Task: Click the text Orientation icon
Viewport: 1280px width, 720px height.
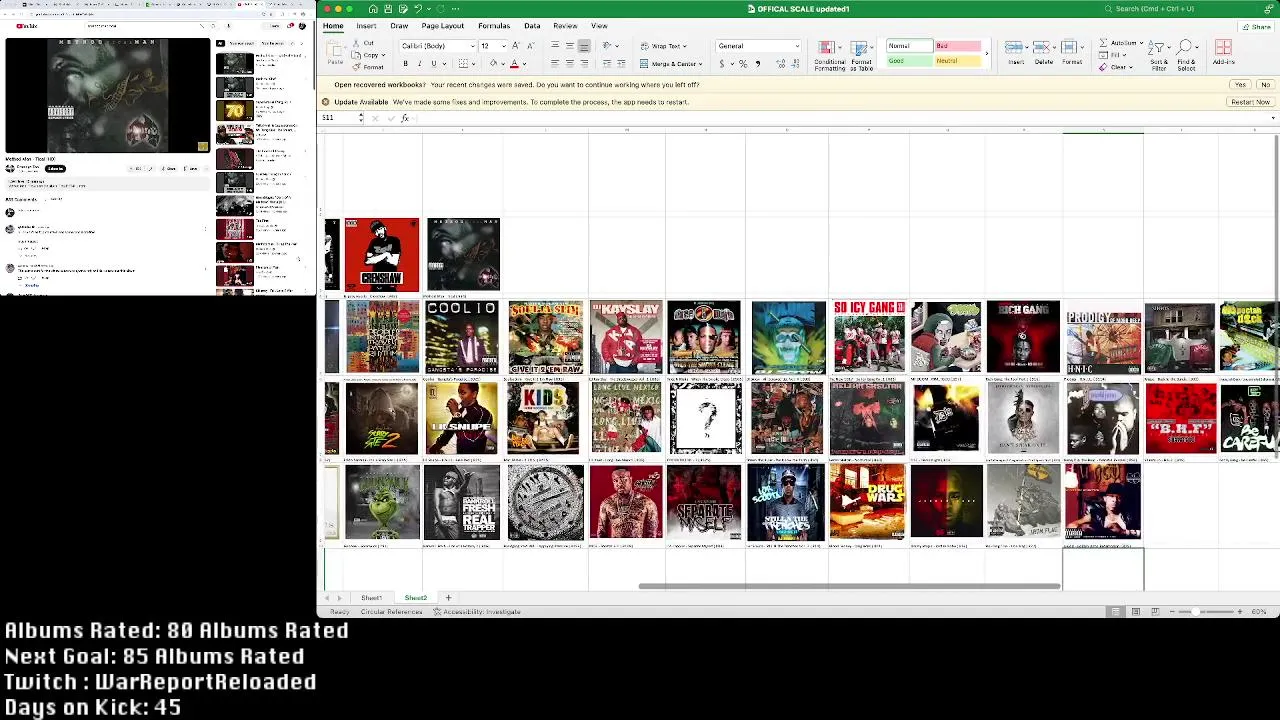Action: [x=607, y=46]
